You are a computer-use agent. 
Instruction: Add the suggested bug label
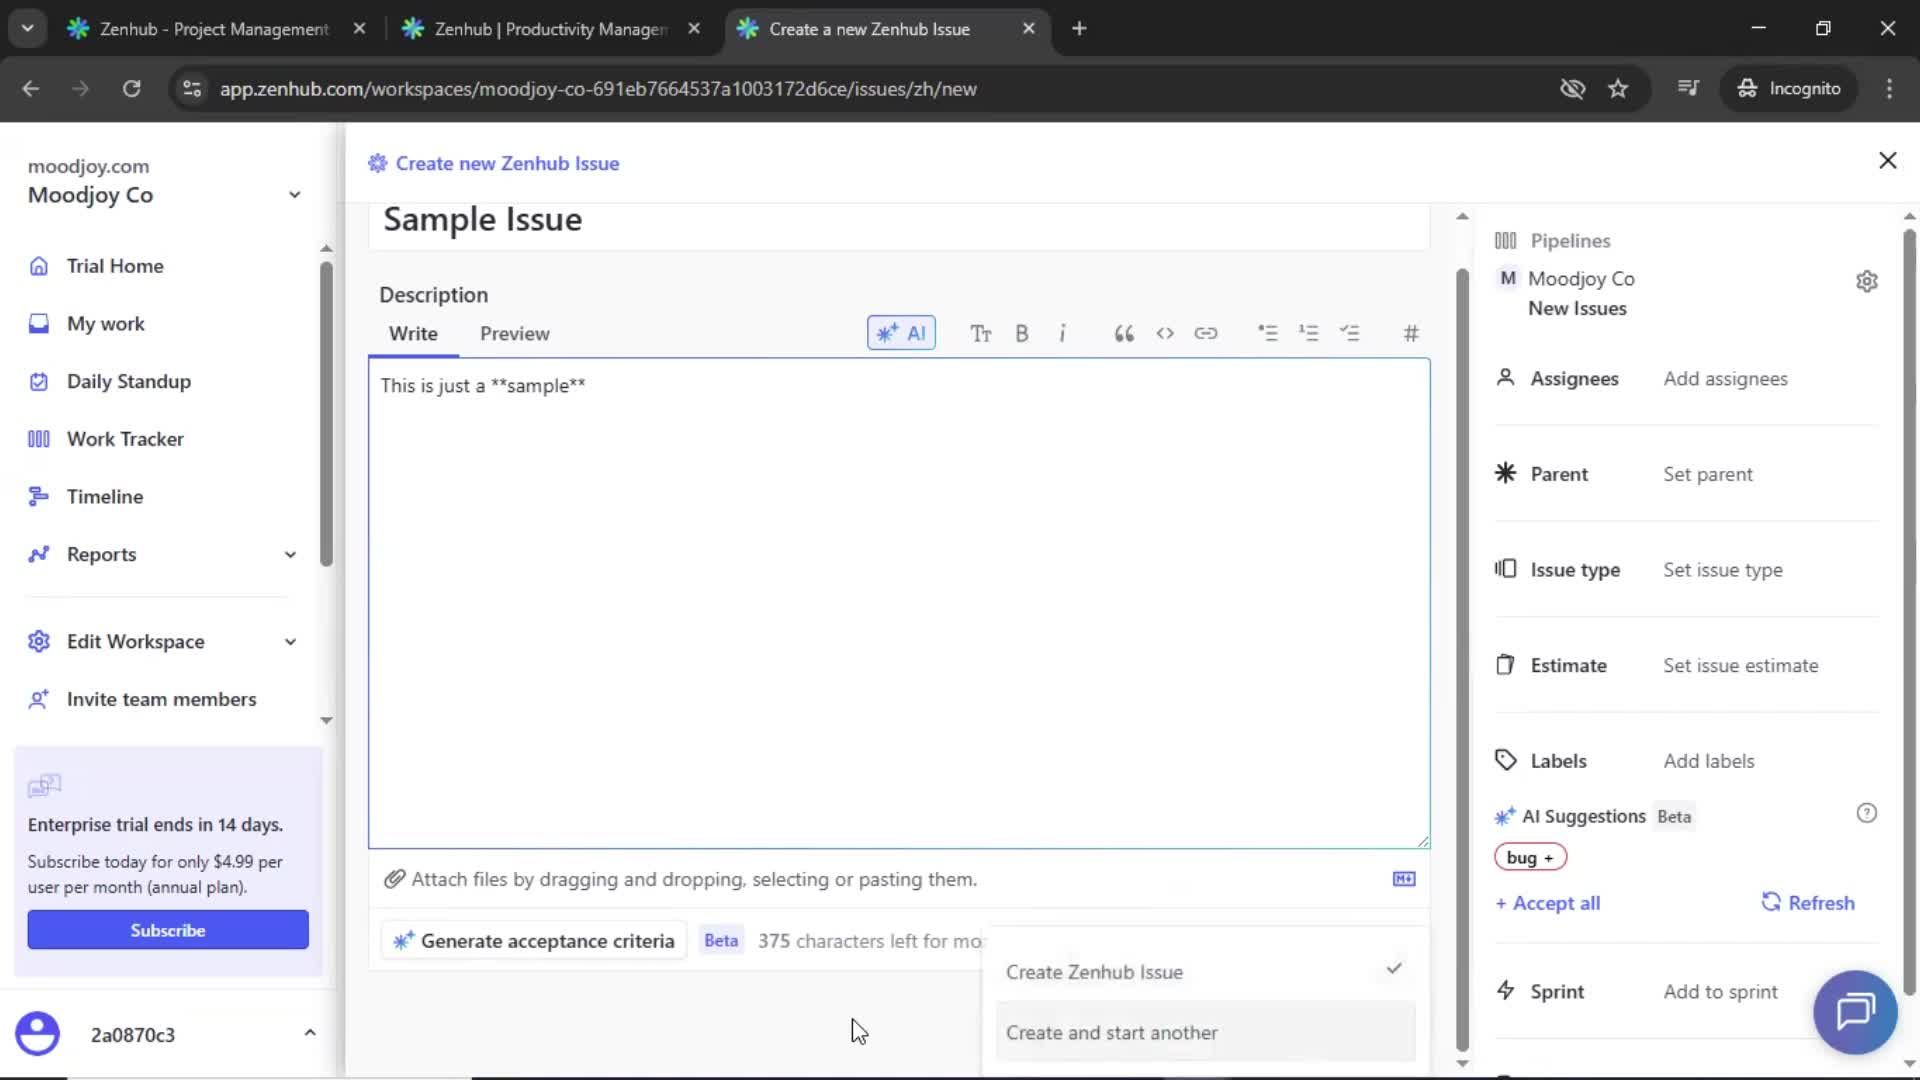click(1530, 857)
